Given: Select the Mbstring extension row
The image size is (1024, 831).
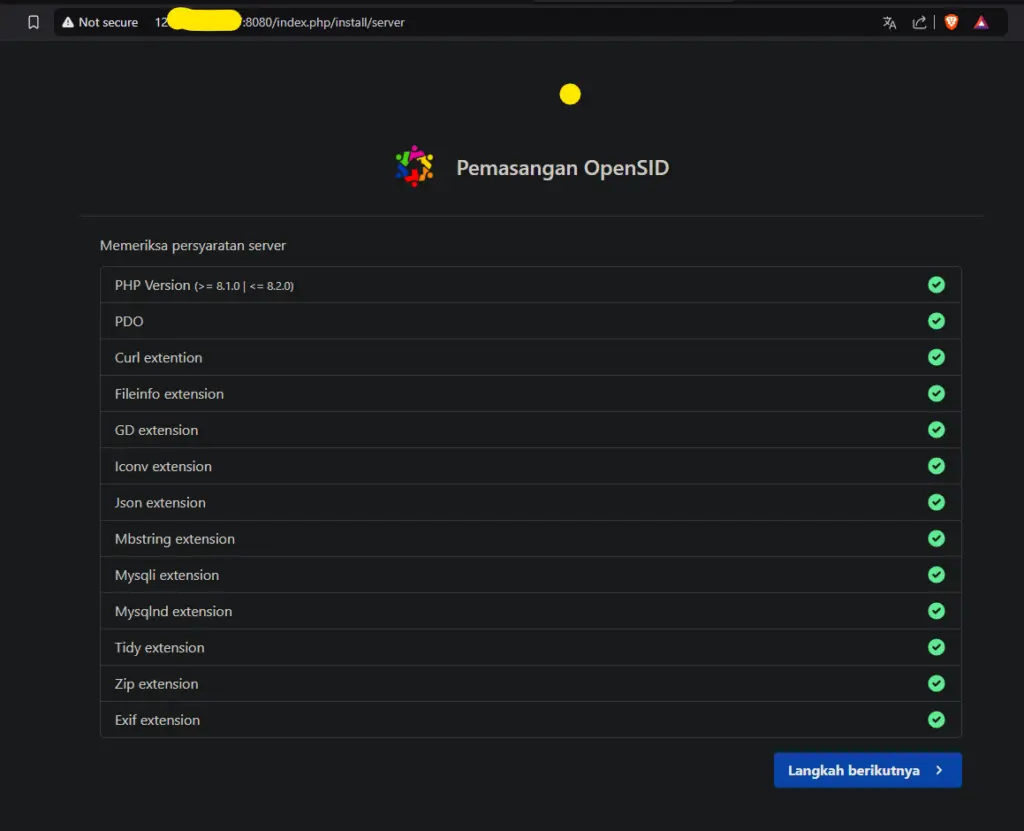Looking at the screenshot, I should tap(530, 538).
